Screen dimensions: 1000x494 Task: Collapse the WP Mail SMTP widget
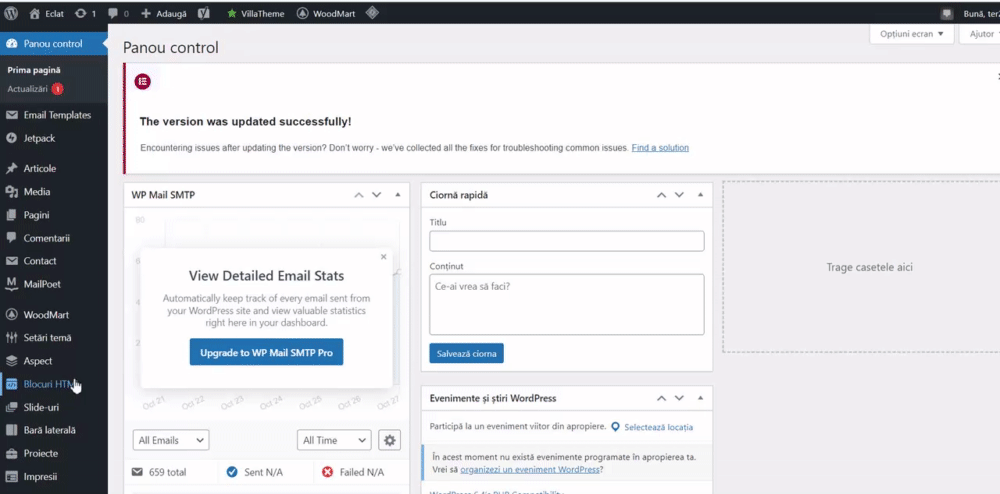click(x=398, y=195)
